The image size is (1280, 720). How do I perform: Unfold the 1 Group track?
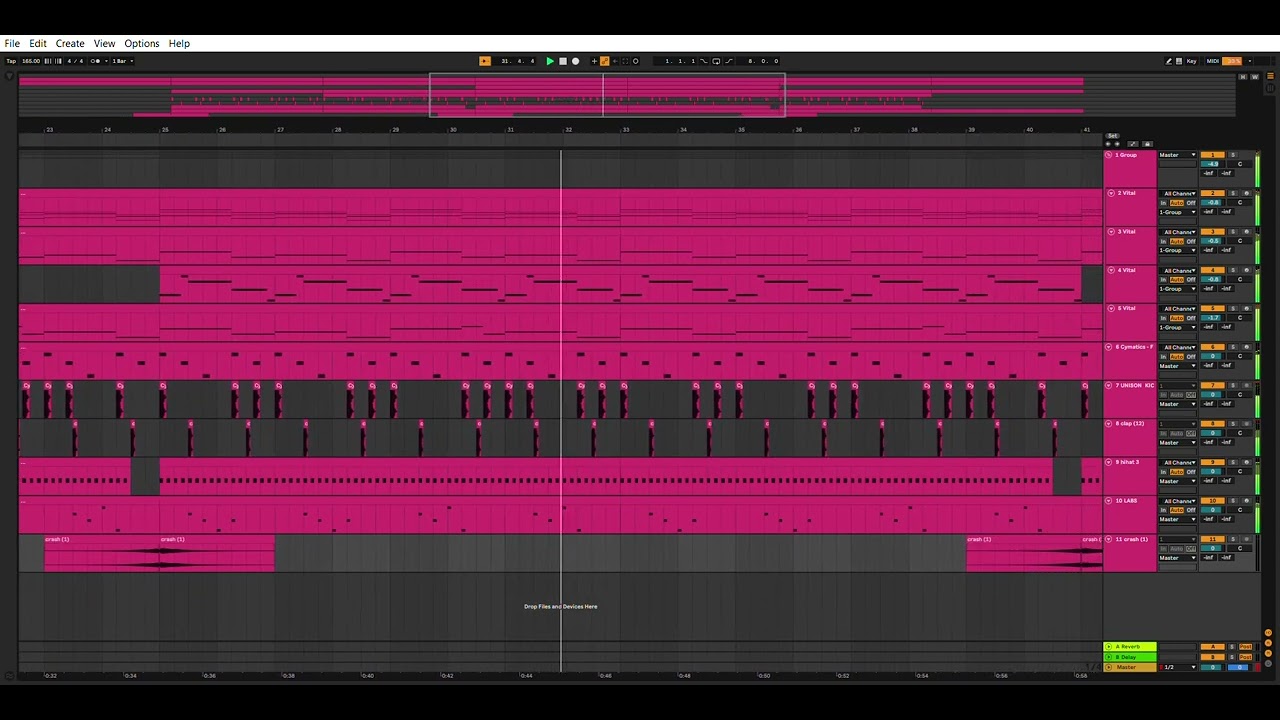(1108, 155)
